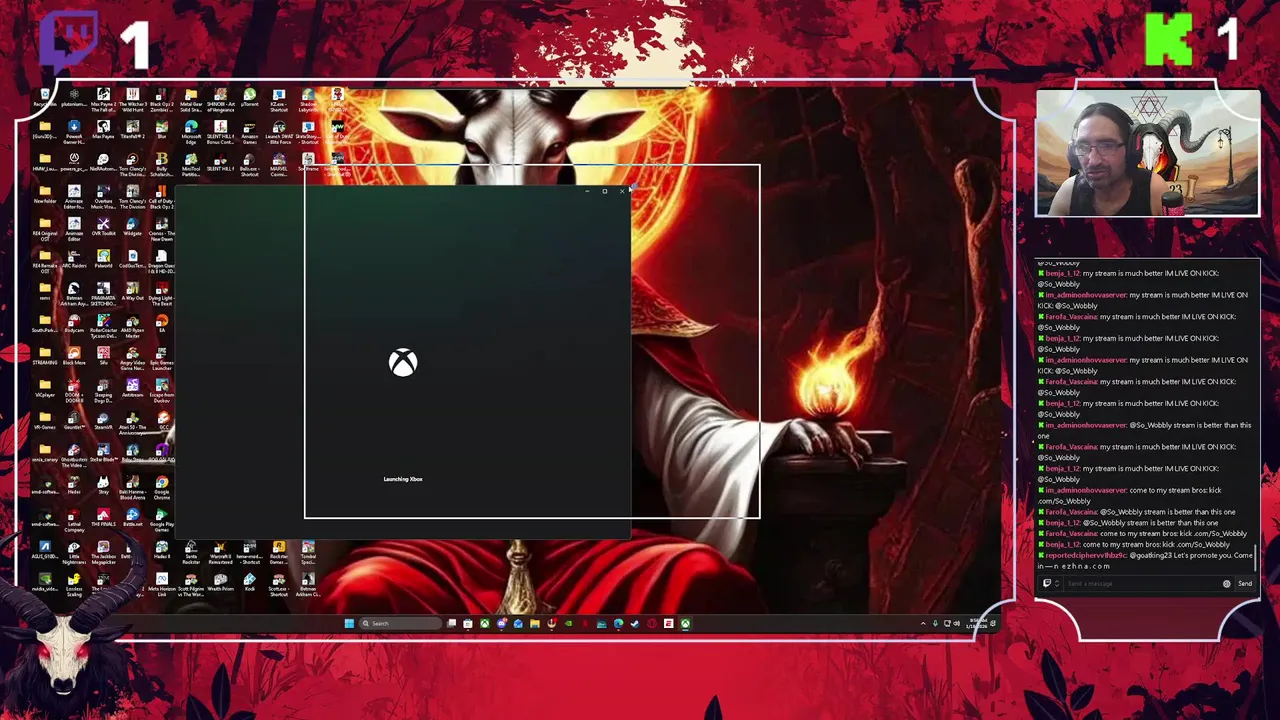Screen dimensions: 1280x720
Task: Open the Max Payne desktop shortcut
Action: point(103,129)
